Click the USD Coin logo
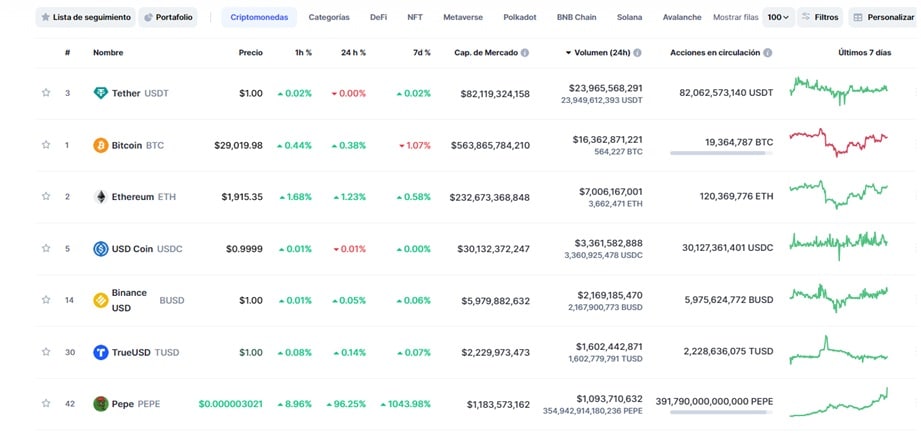The width and height of the screenshot is (921, 438). point(101,248)
